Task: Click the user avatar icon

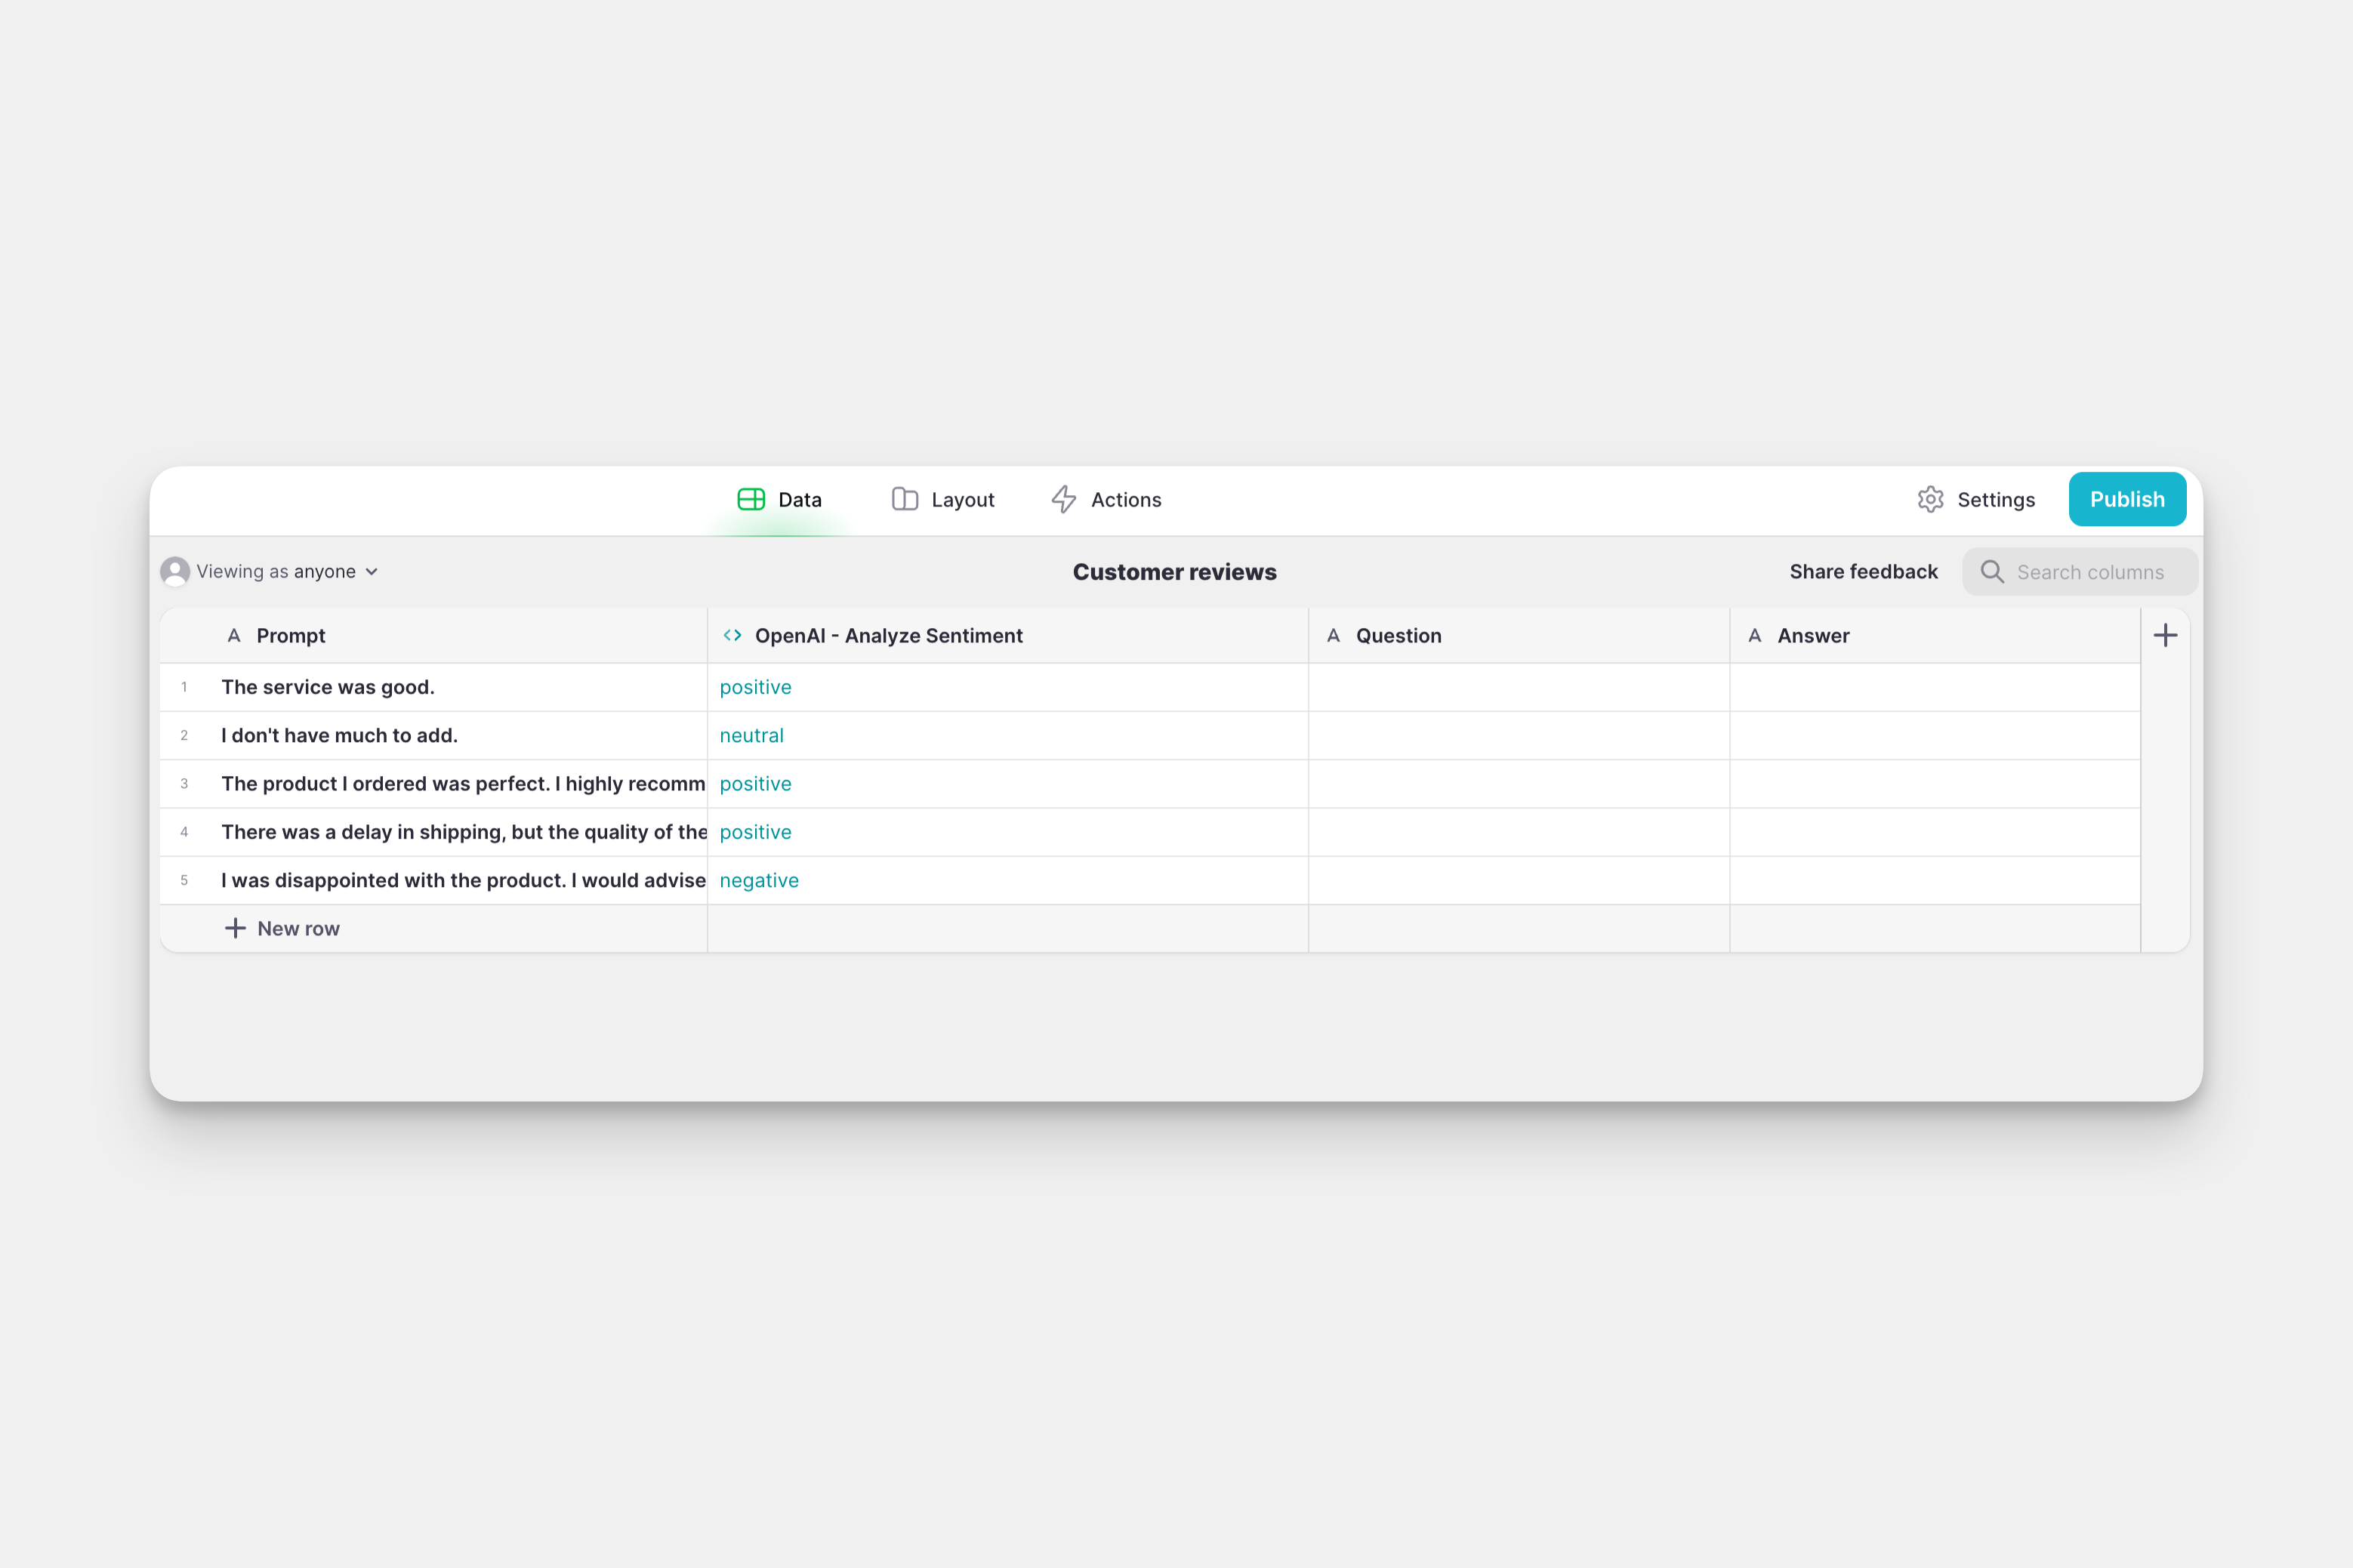Action: coord(175,571)
